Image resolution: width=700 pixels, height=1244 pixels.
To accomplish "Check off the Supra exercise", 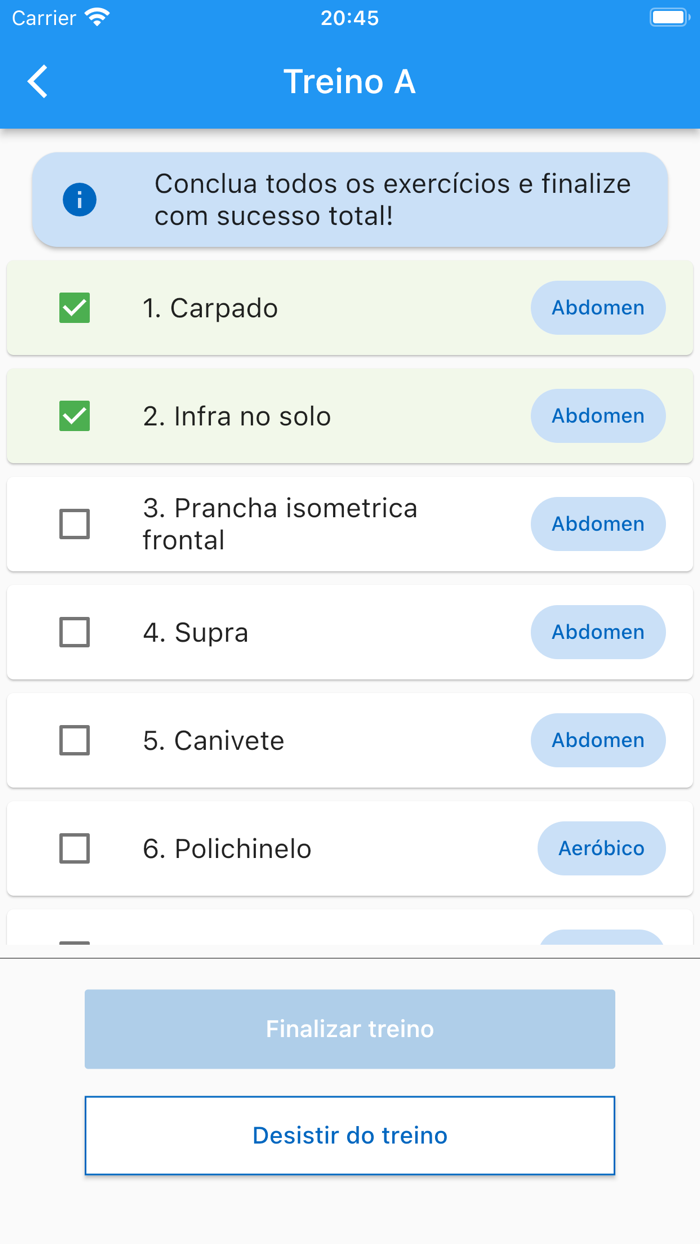I will [74, 632].
